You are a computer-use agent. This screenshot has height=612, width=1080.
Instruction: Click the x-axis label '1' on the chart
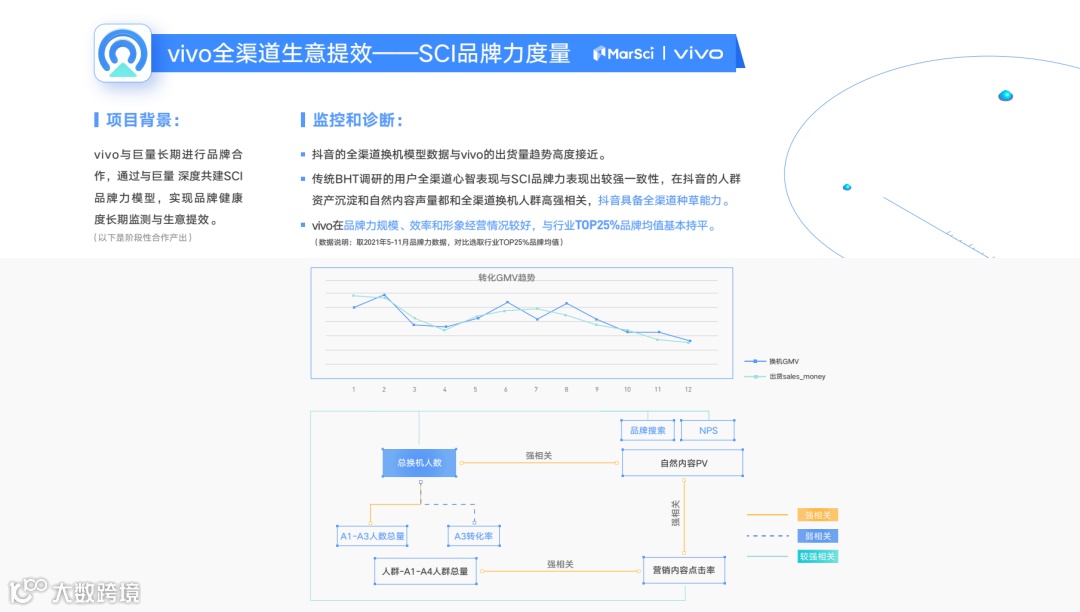pyautogui.click(x=353, y=390)
